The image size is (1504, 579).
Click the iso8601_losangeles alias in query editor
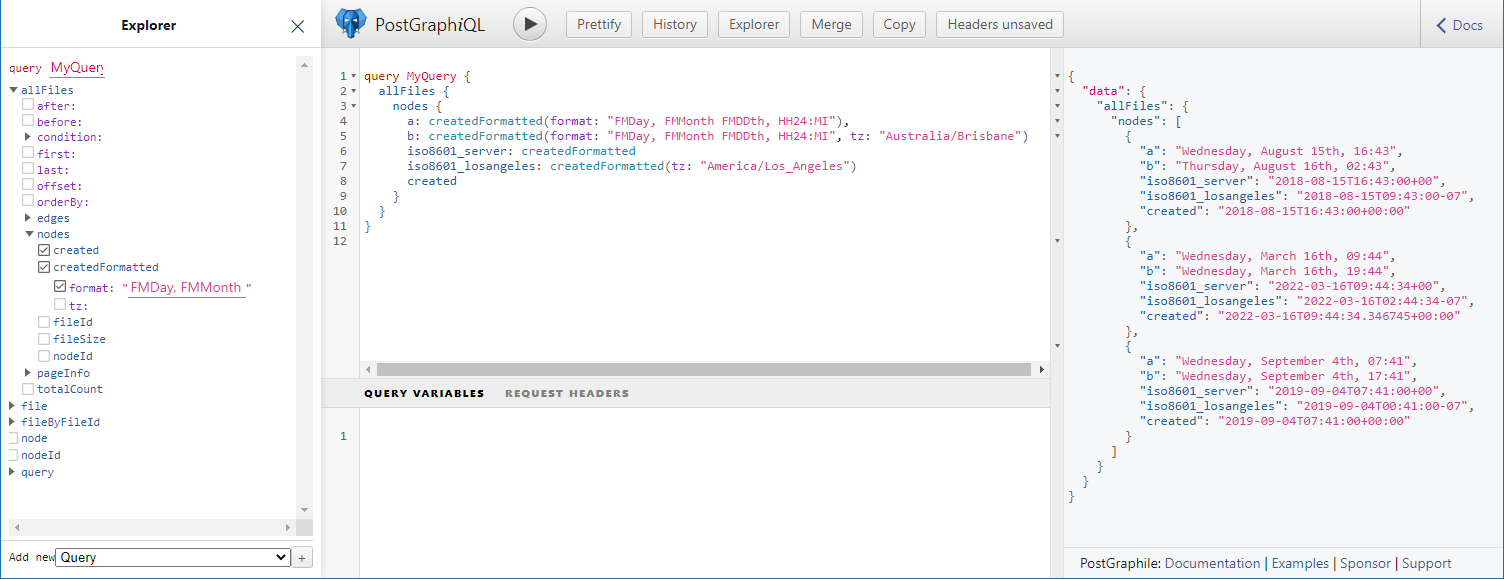[474, 166]
